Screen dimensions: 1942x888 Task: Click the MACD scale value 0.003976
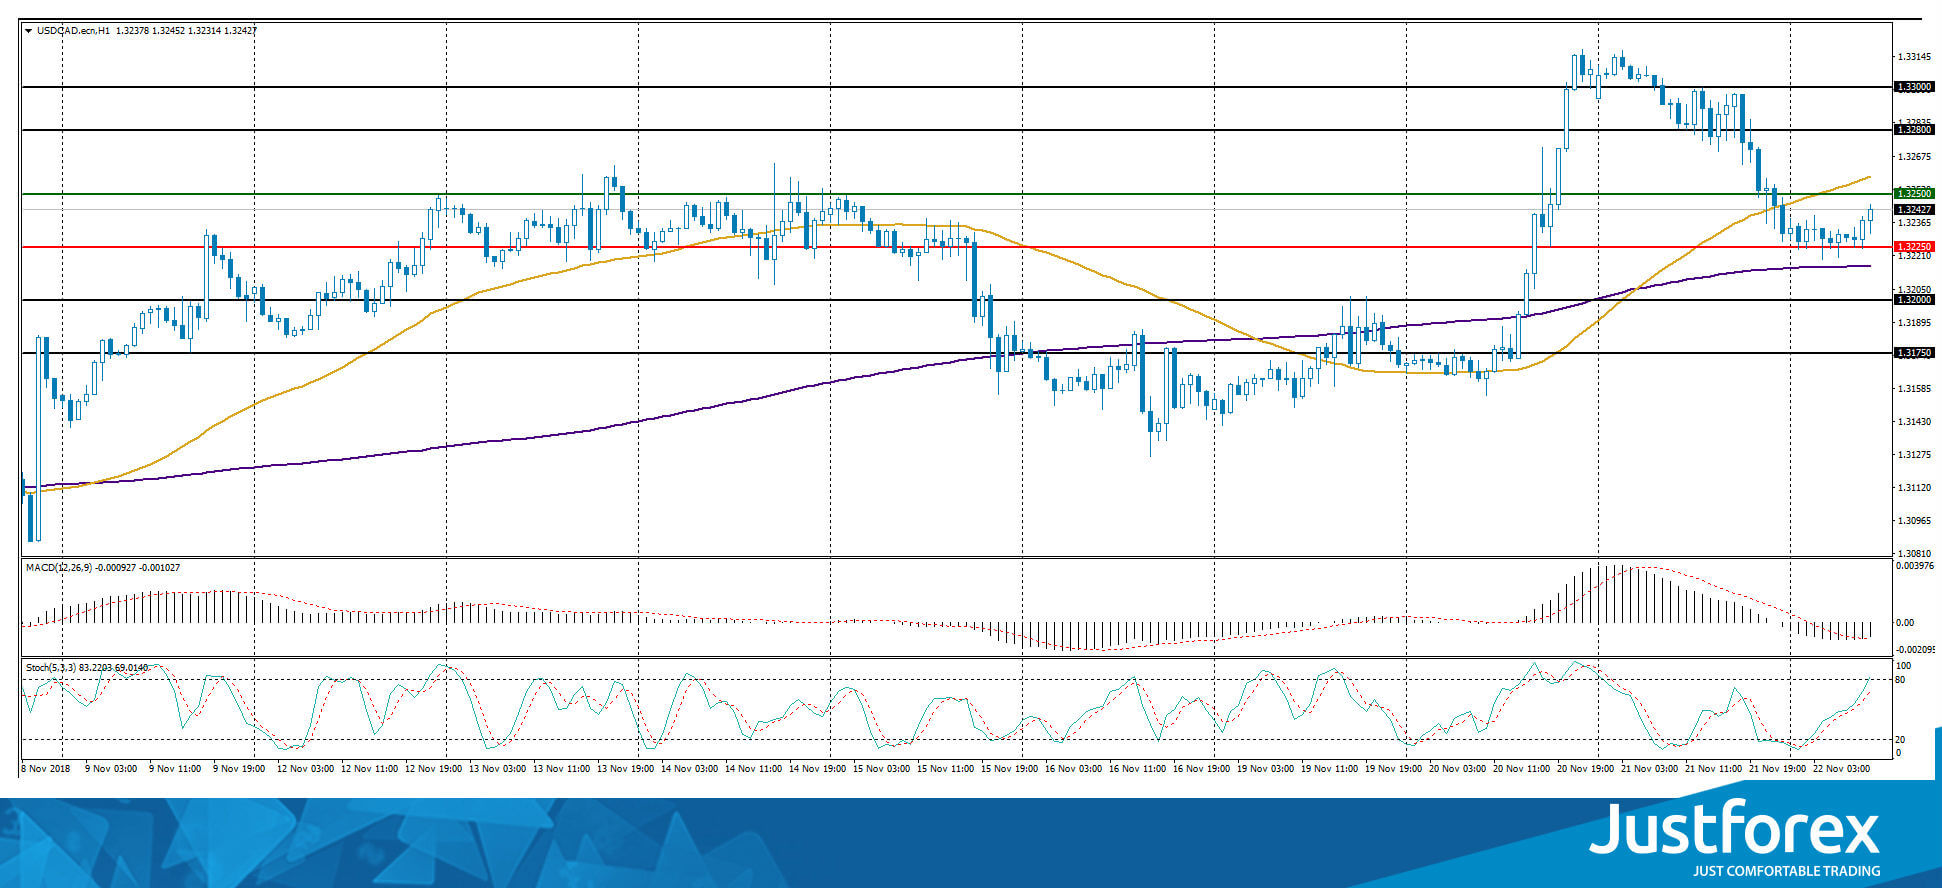tap(1915, 566)
